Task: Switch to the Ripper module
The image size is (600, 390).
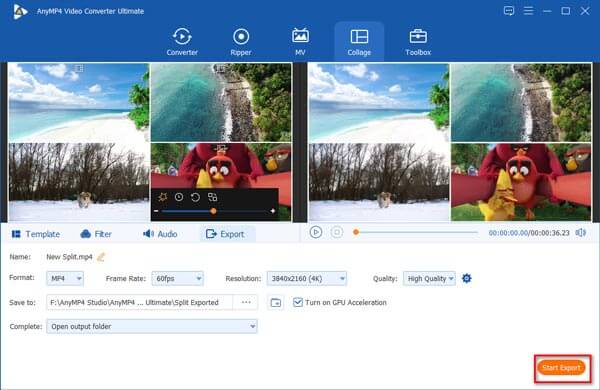Action: click(241, 42)
